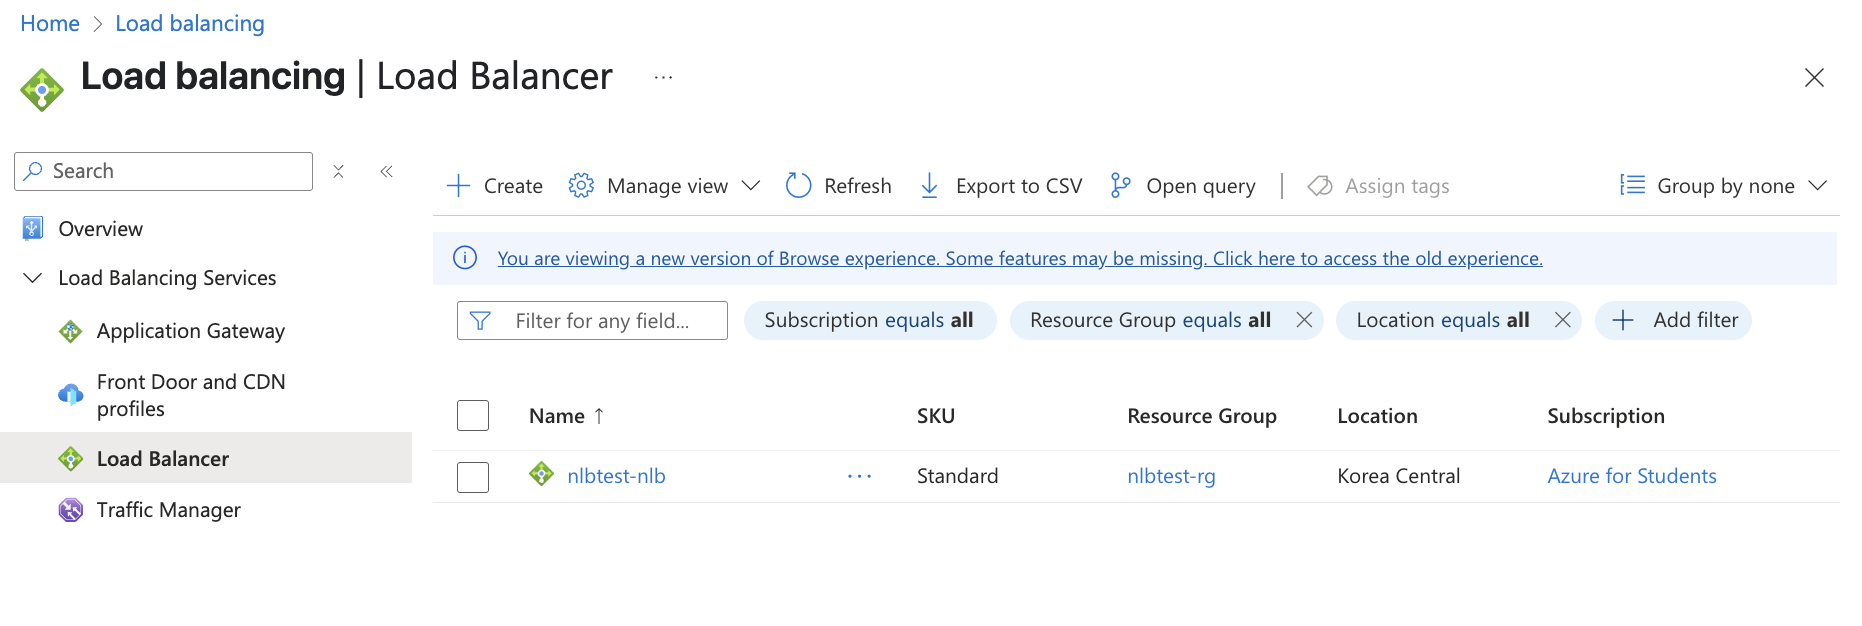The image size is (1862, 626).
Task: Click Create to add load balancer
Action: pos(494,186)
